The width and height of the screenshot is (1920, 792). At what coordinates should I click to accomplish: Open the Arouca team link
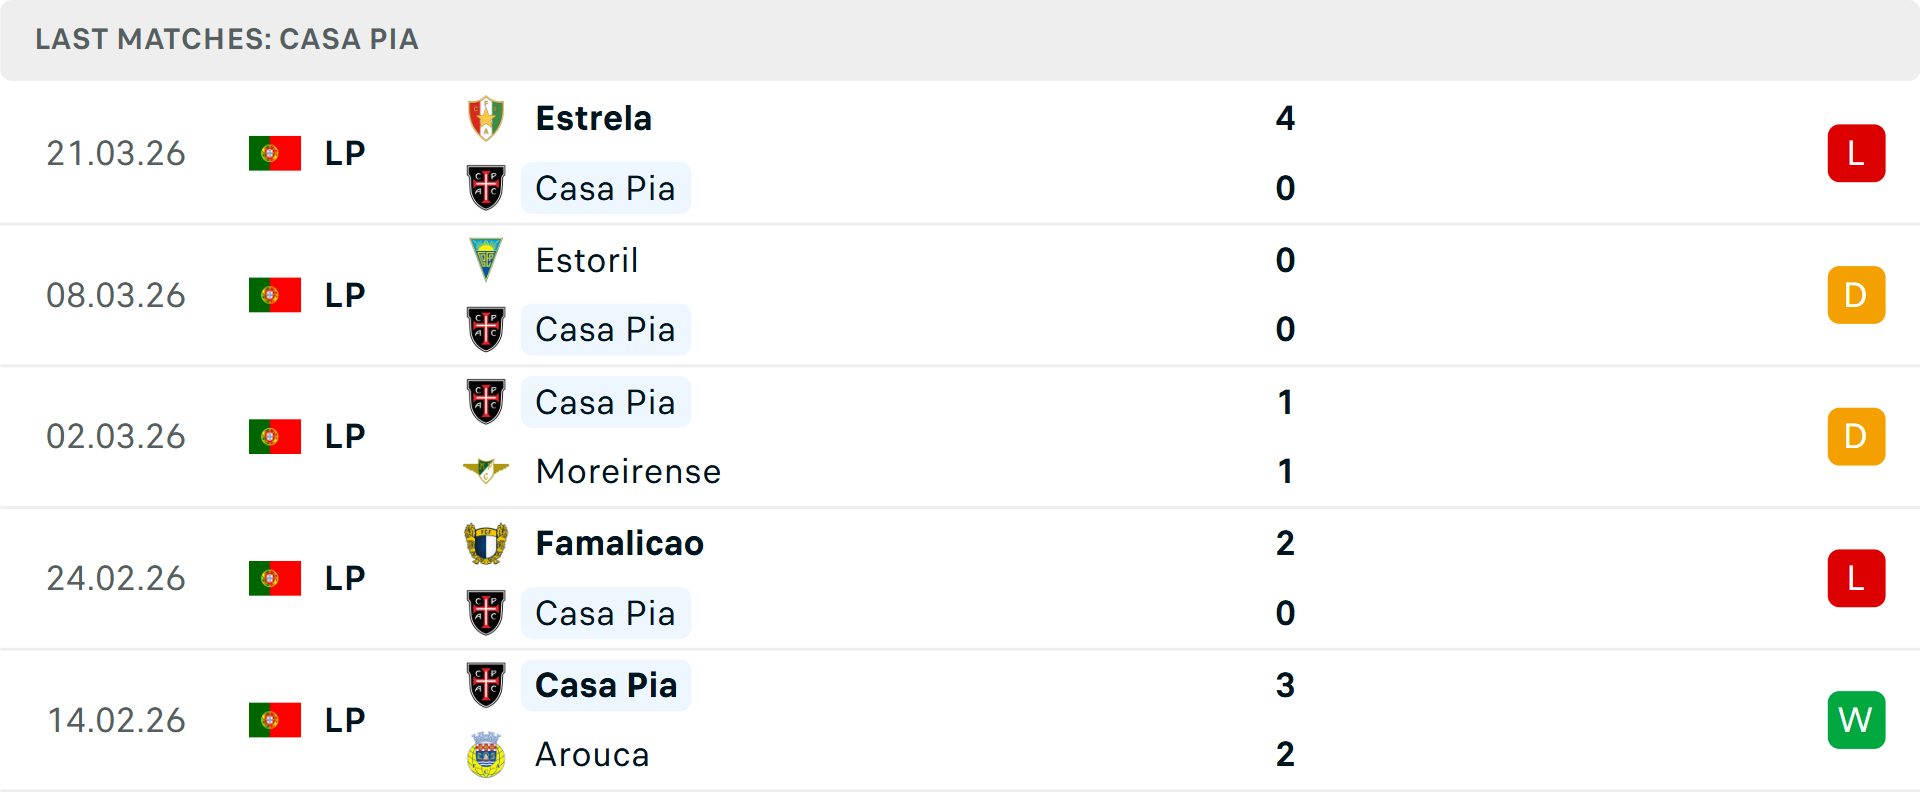(592, 755)
